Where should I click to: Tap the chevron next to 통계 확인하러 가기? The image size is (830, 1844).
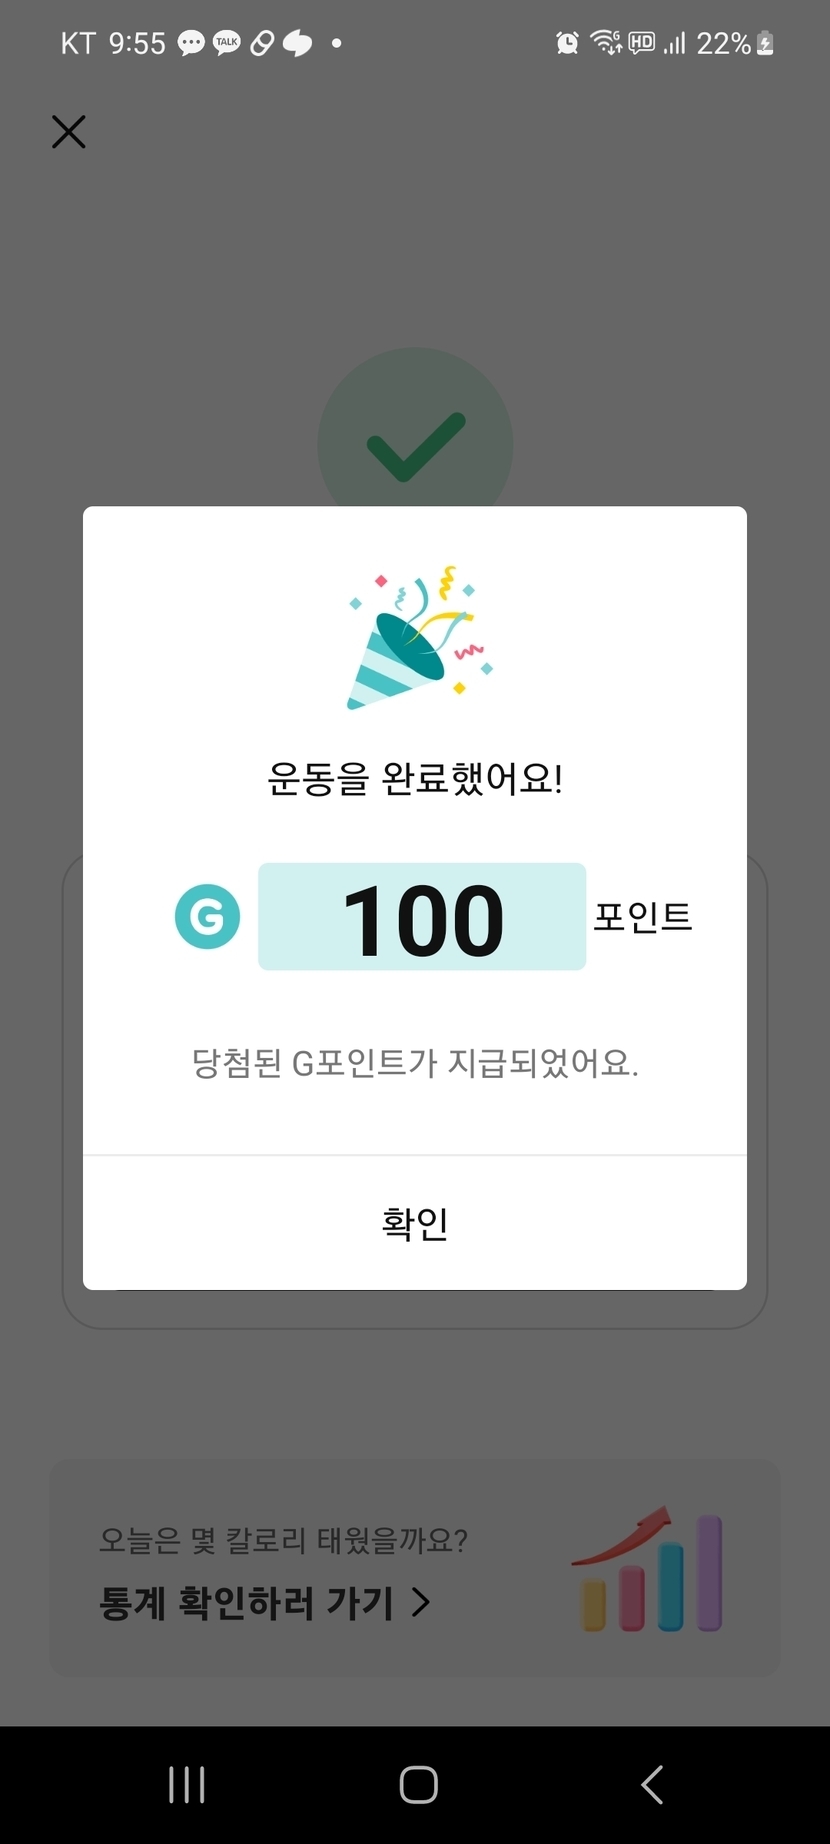coord(421,1603)
